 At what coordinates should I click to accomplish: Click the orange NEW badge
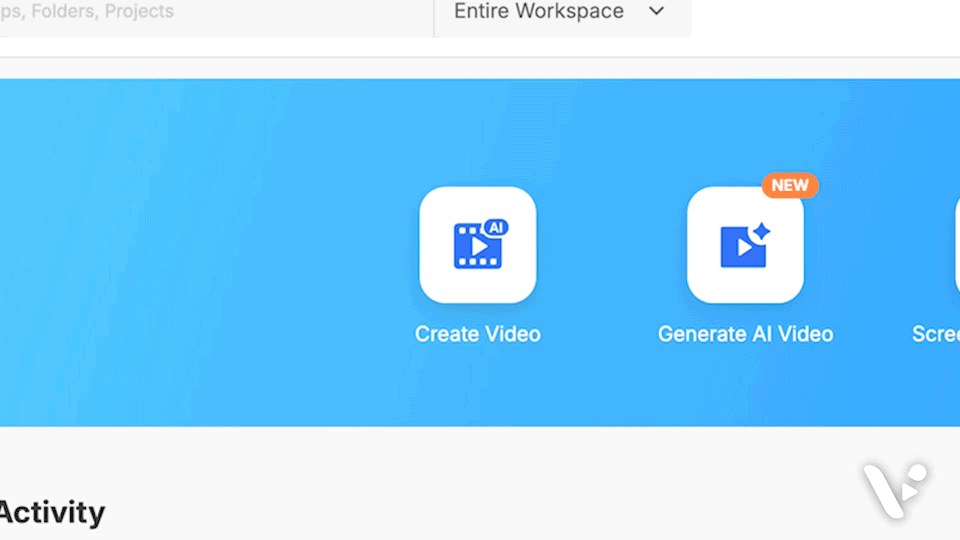[790, 185]
